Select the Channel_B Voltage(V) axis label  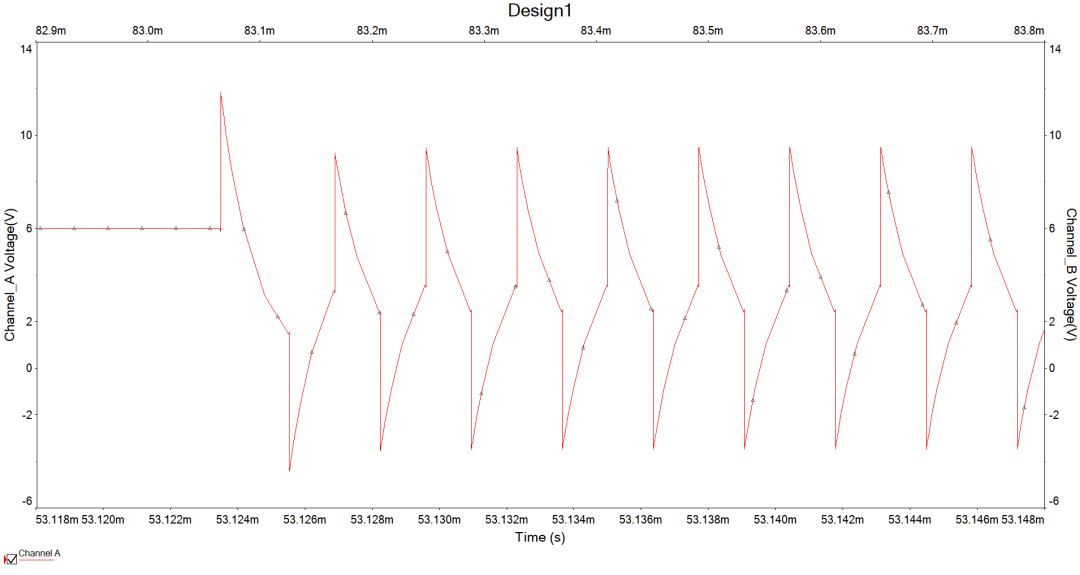click(1070, 275)
